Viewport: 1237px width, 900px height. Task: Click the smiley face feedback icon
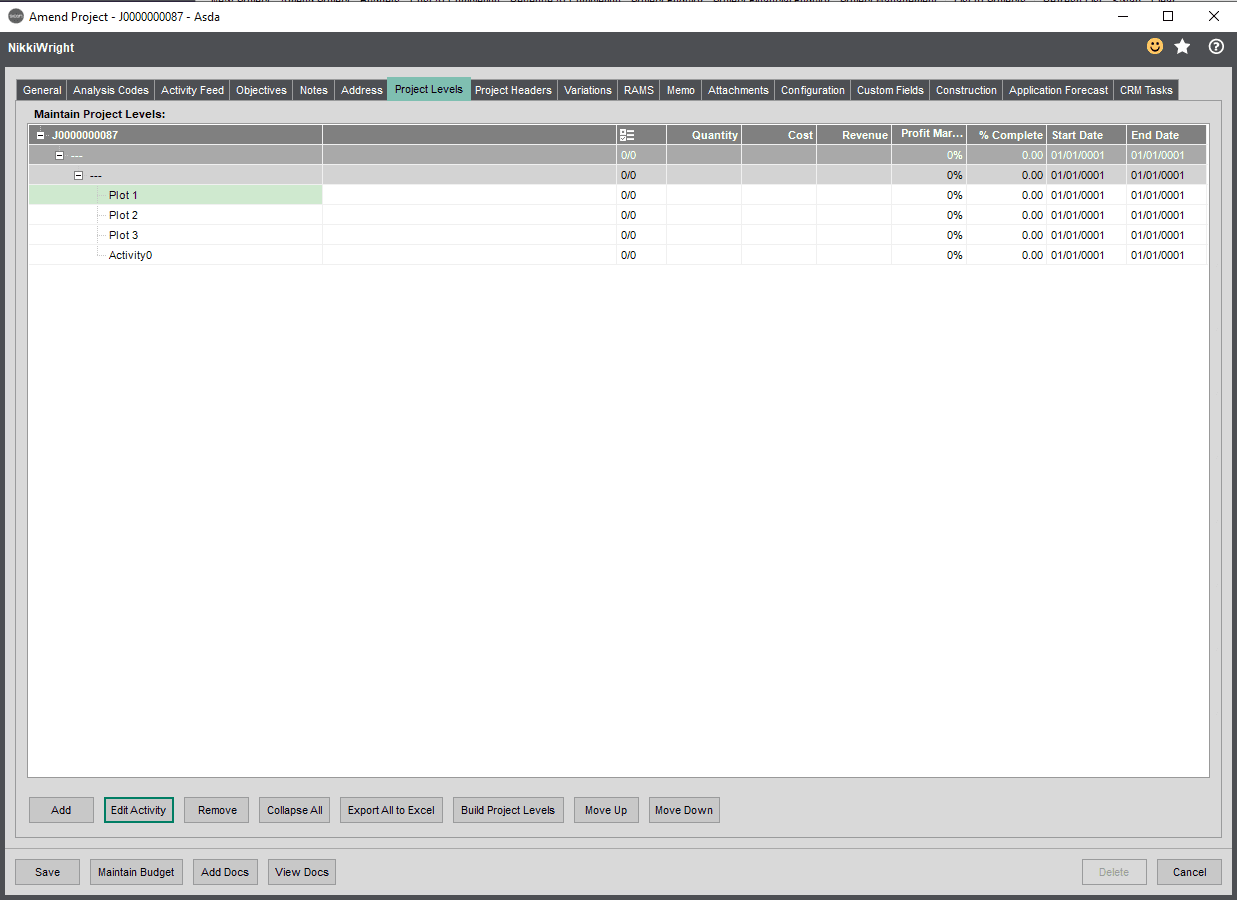[x=1155, y=46]
